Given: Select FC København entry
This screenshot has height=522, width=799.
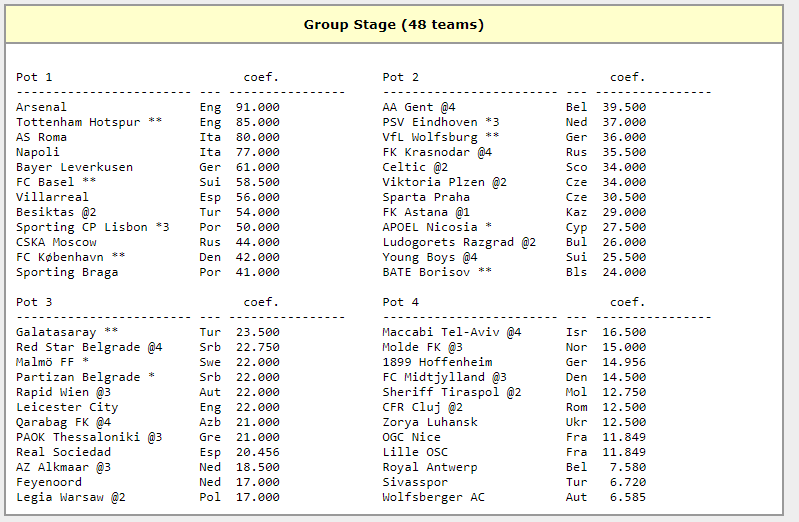Looking at the screenshot, I should [70, 257].
